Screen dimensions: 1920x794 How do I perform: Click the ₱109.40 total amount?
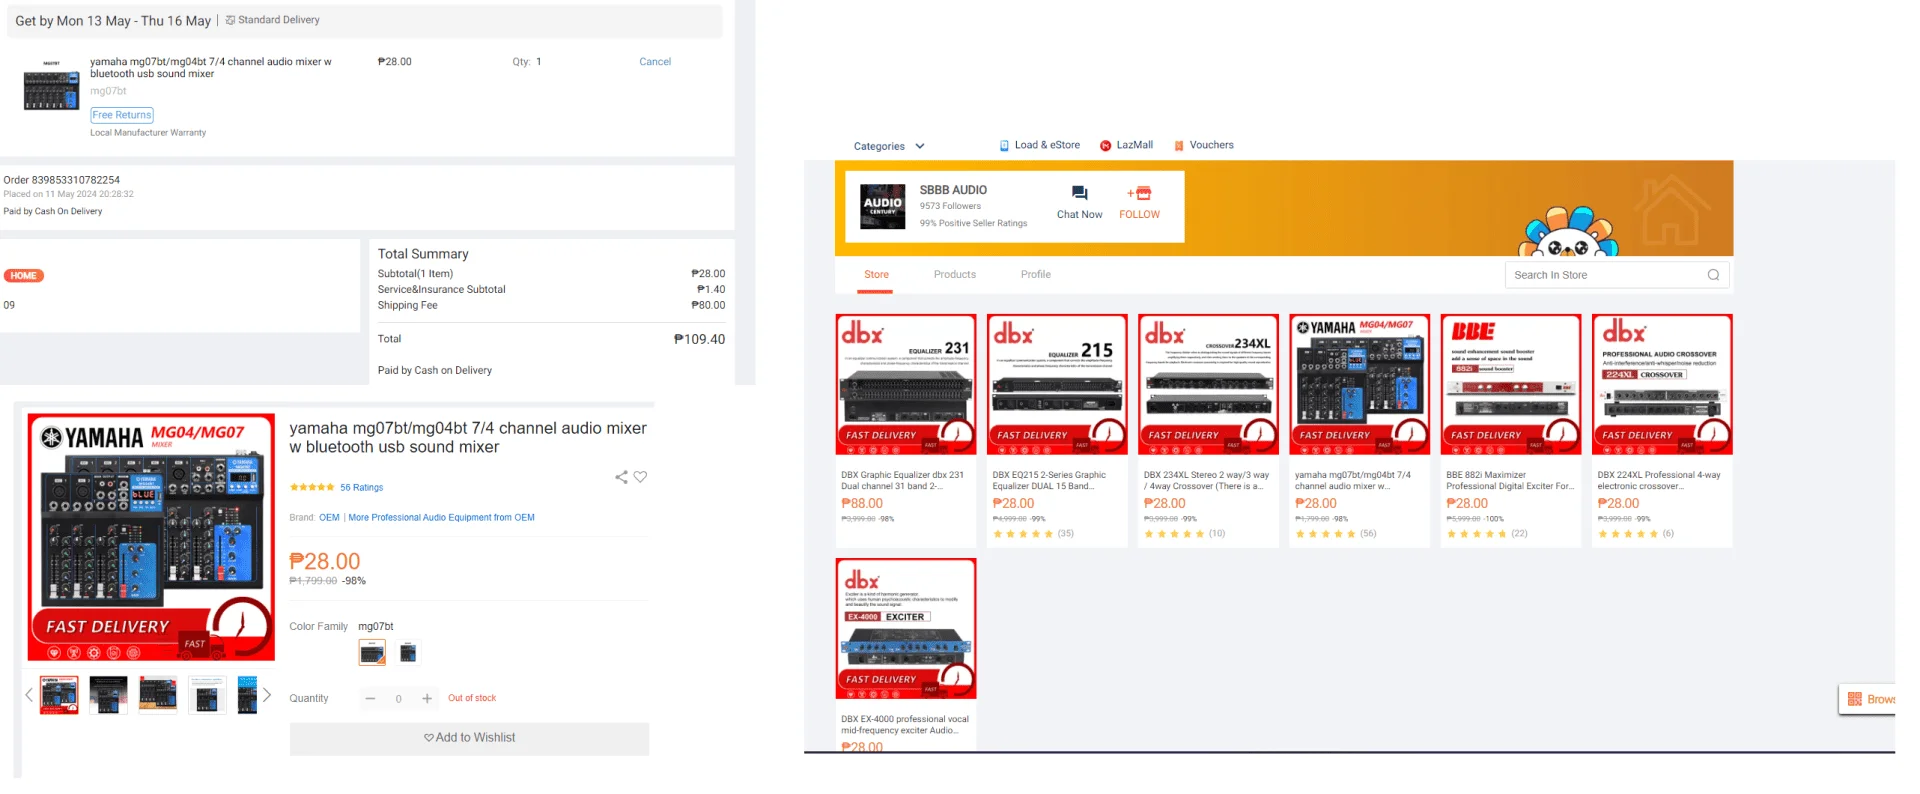[x=699, y=339]
